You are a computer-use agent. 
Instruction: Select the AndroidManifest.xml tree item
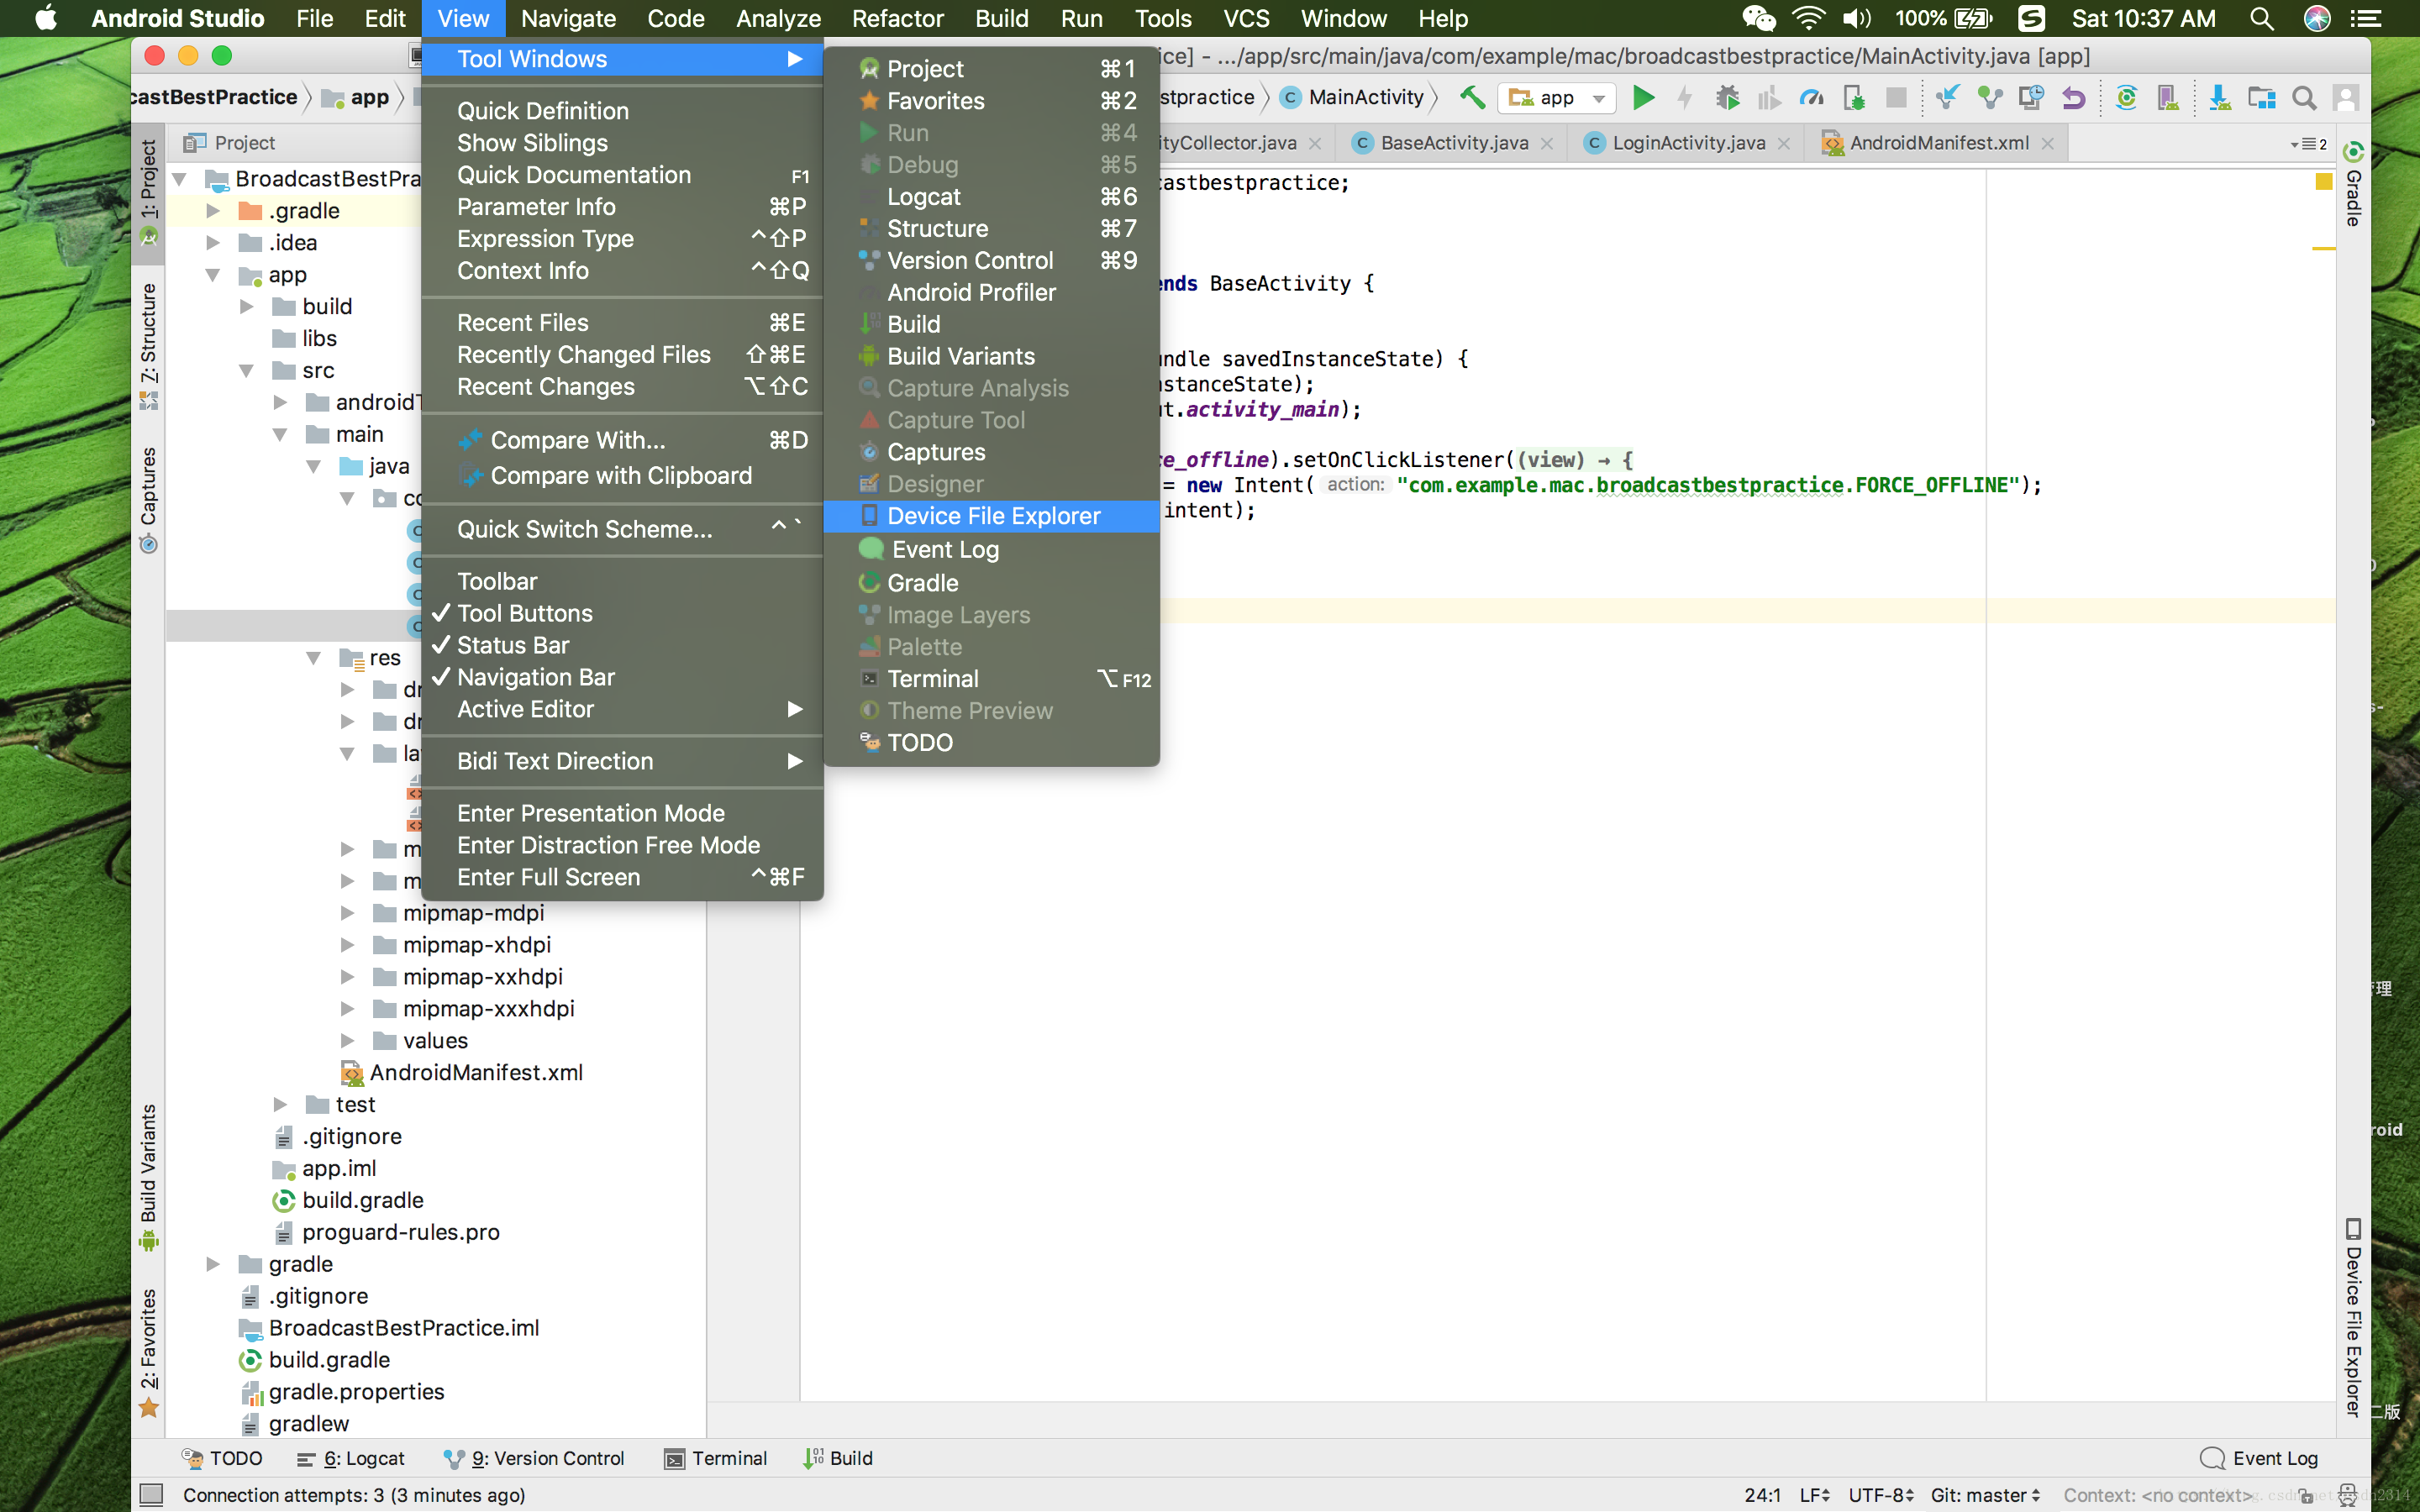pos(476,1071)
